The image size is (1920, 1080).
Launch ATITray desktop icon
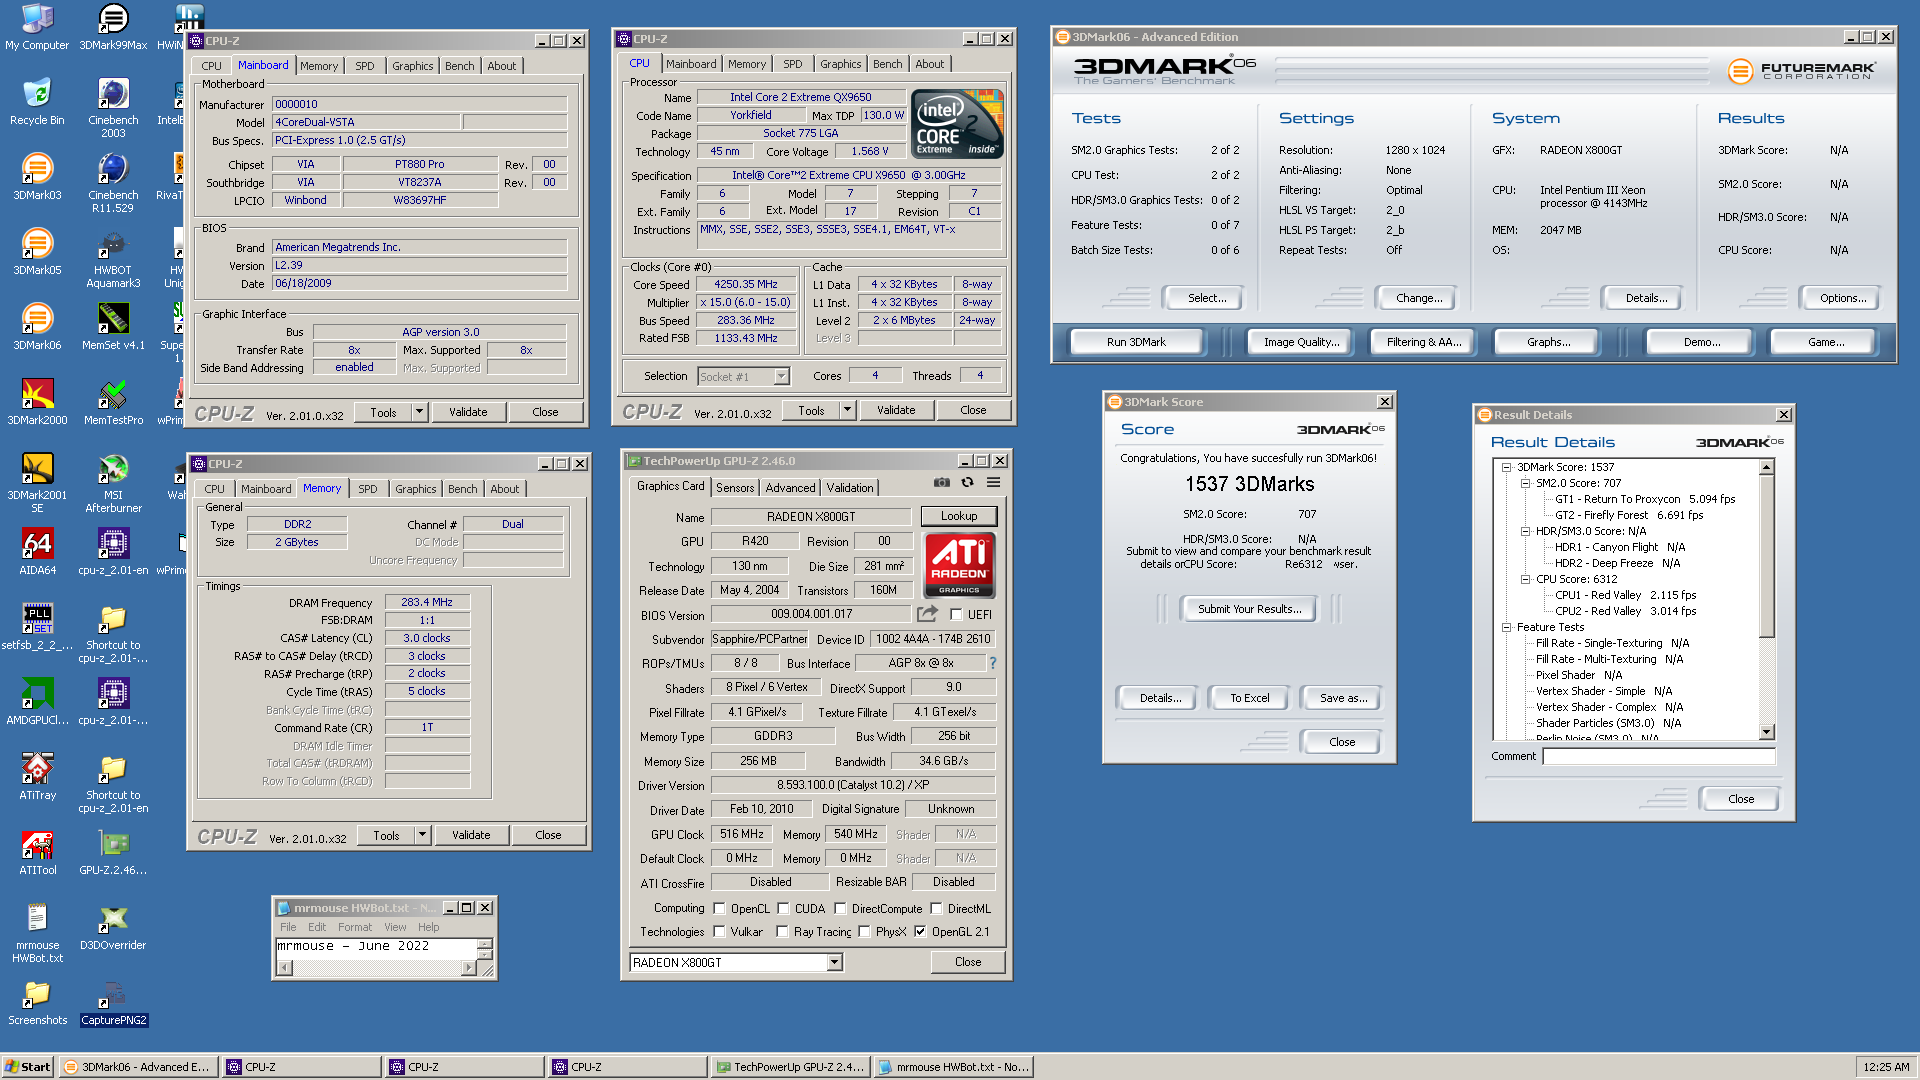pyautogui.click(x=37, y=777)
